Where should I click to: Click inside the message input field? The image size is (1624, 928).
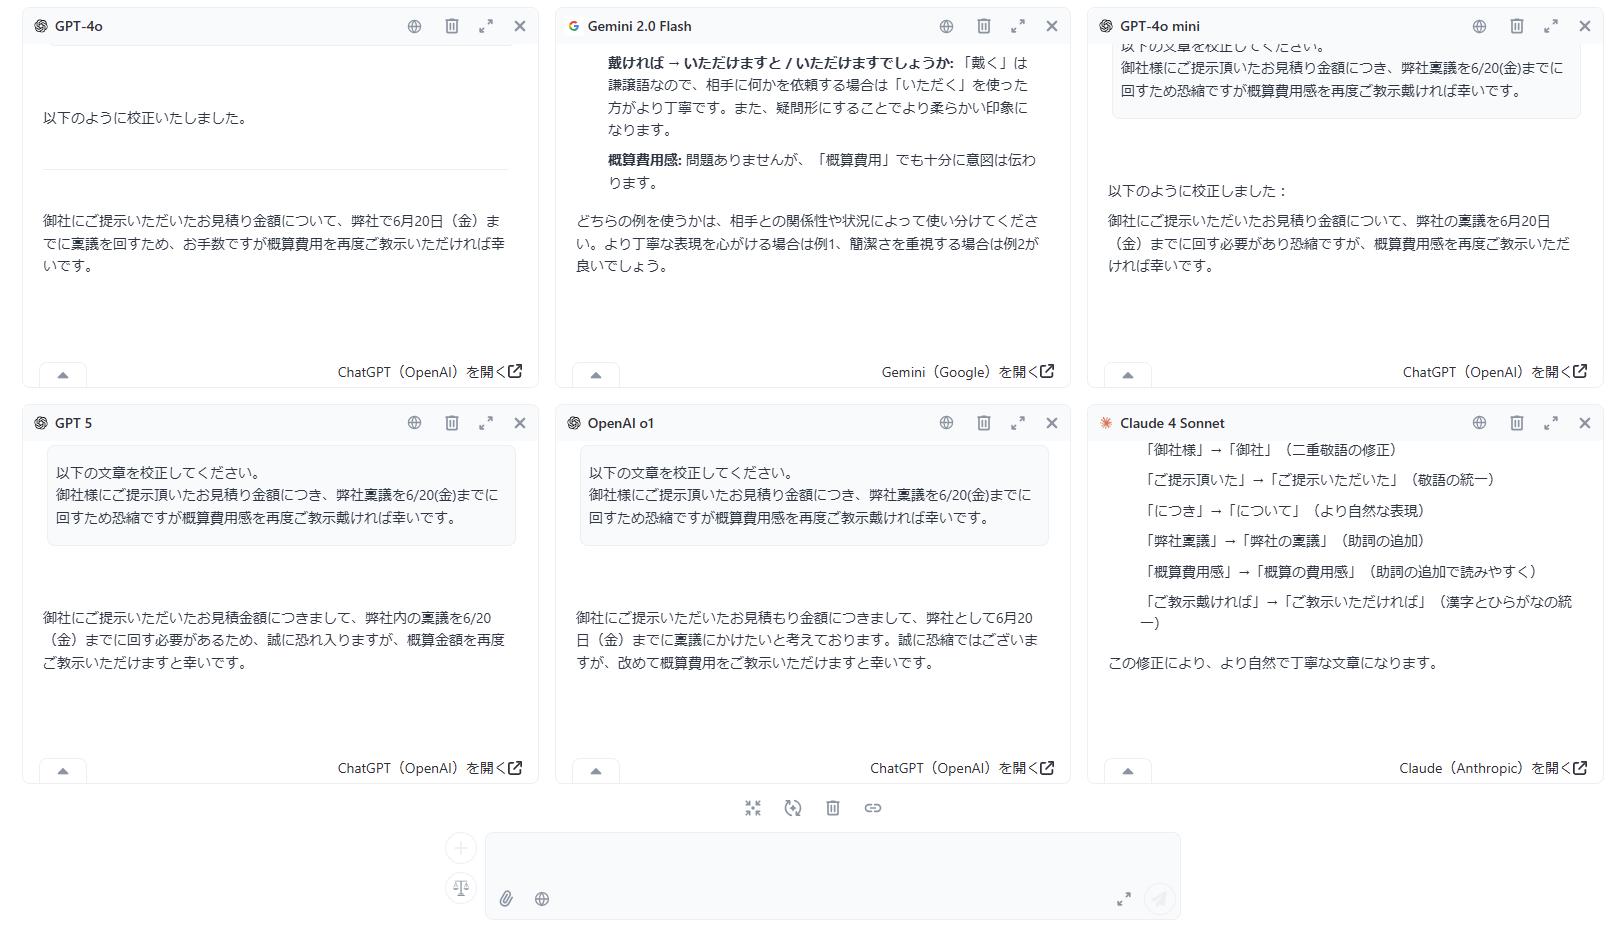tap(830, 860)
